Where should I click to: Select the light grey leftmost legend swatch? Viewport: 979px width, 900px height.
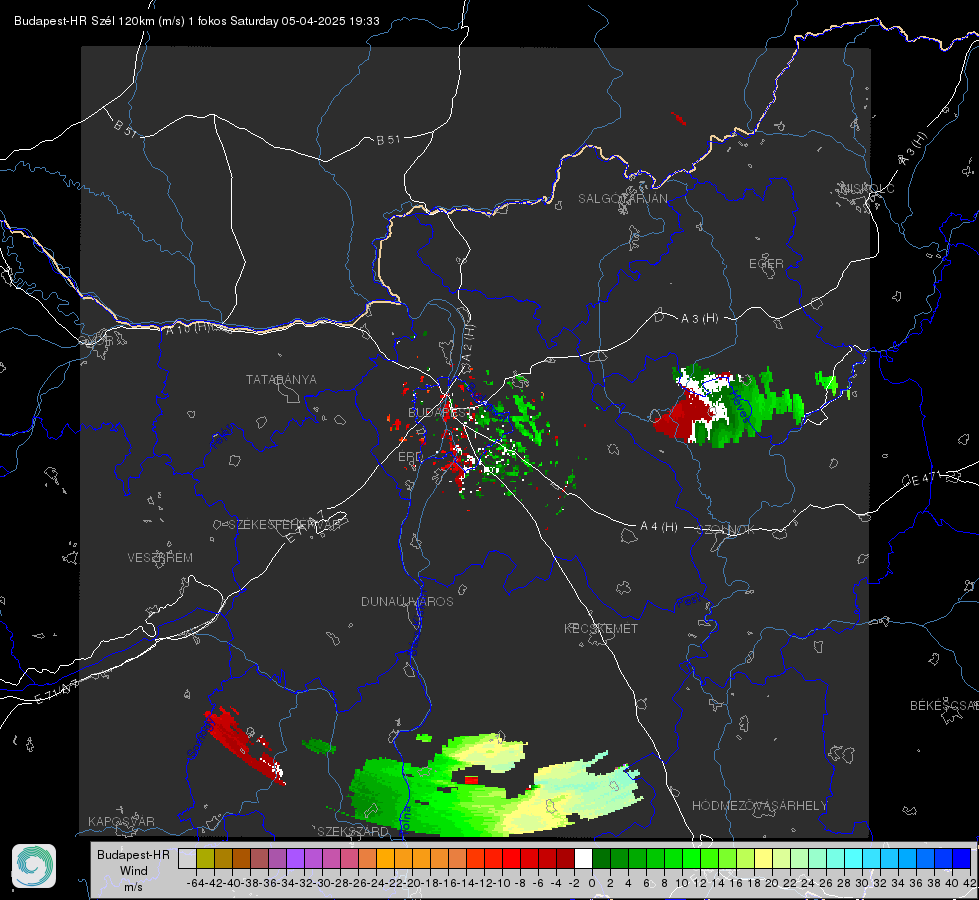[x=187, y=859]
